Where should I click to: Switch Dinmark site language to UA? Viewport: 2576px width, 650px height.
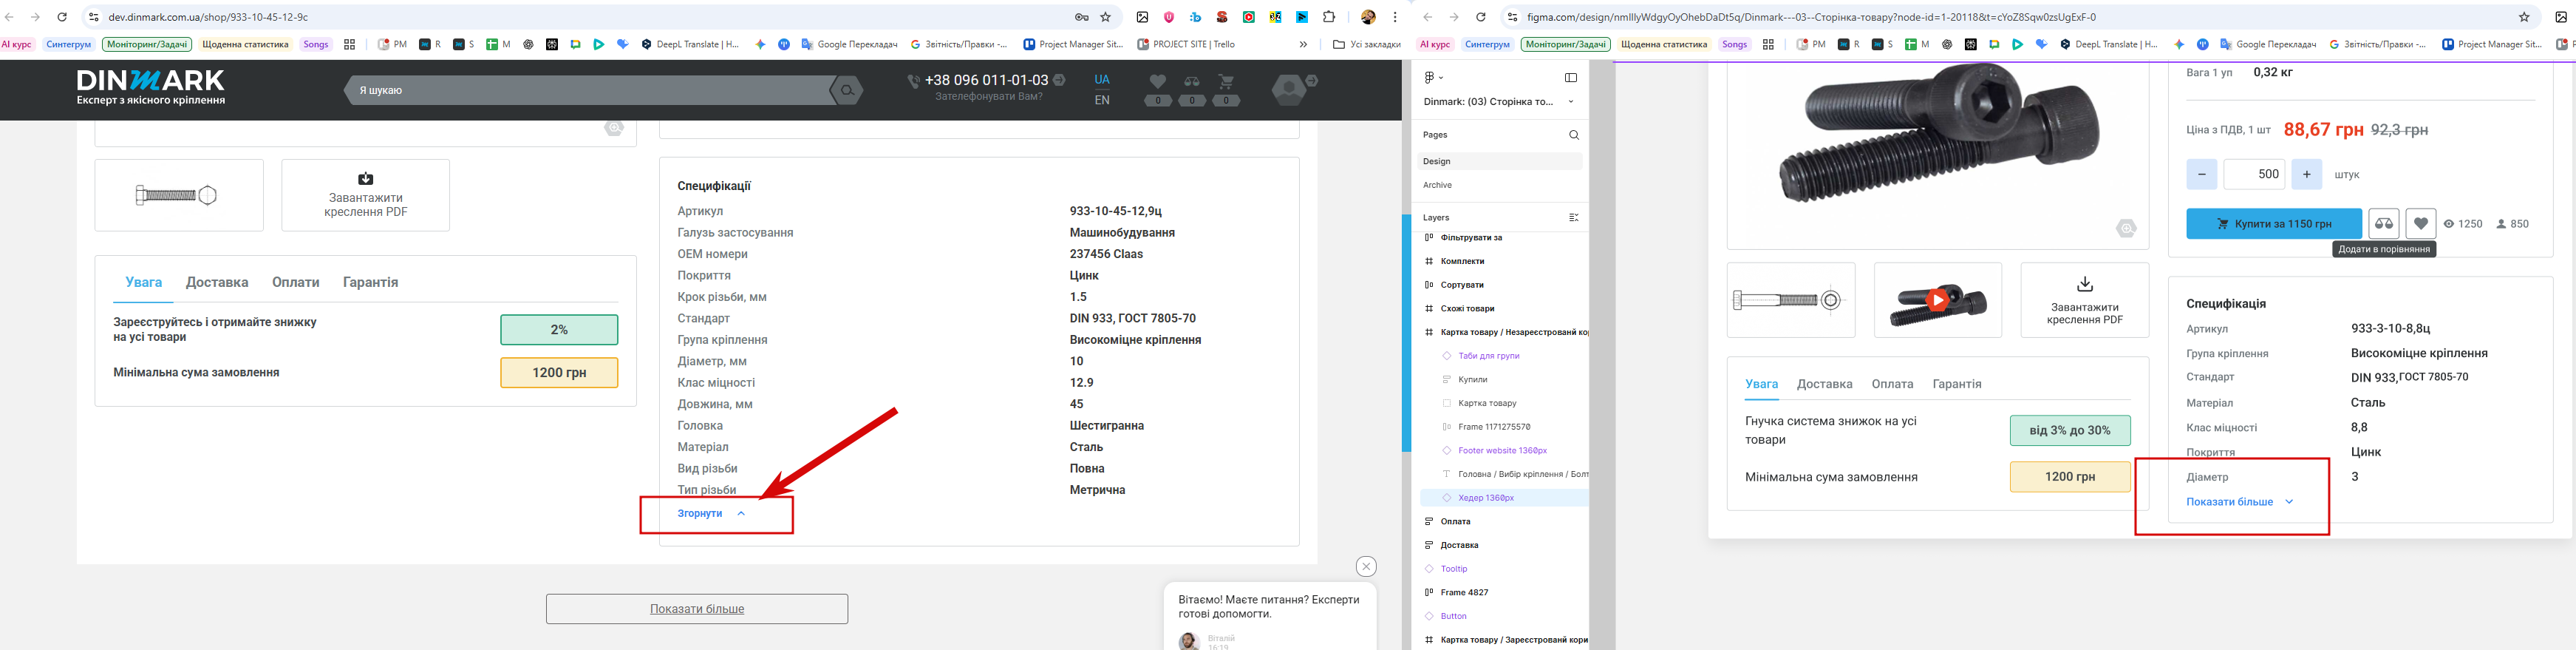click(x=1102, y=79)
